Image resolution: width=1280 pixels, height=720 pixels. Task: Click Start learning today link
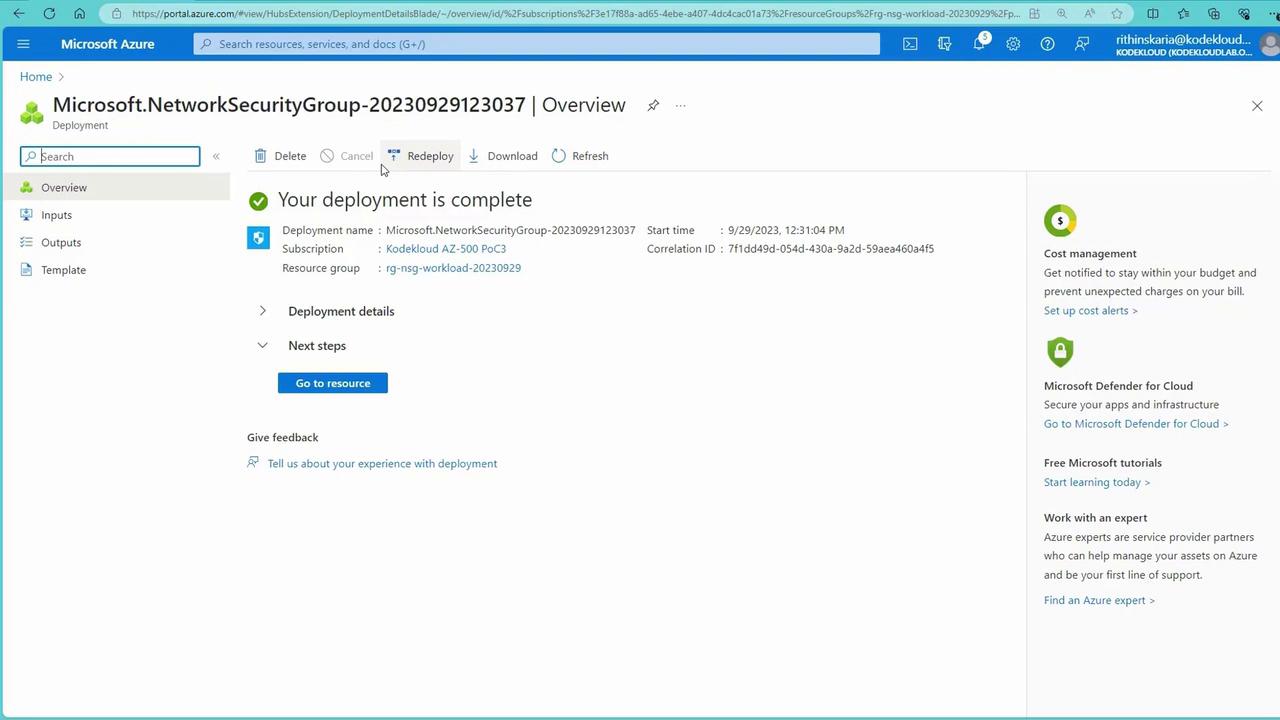point(1097,482)
